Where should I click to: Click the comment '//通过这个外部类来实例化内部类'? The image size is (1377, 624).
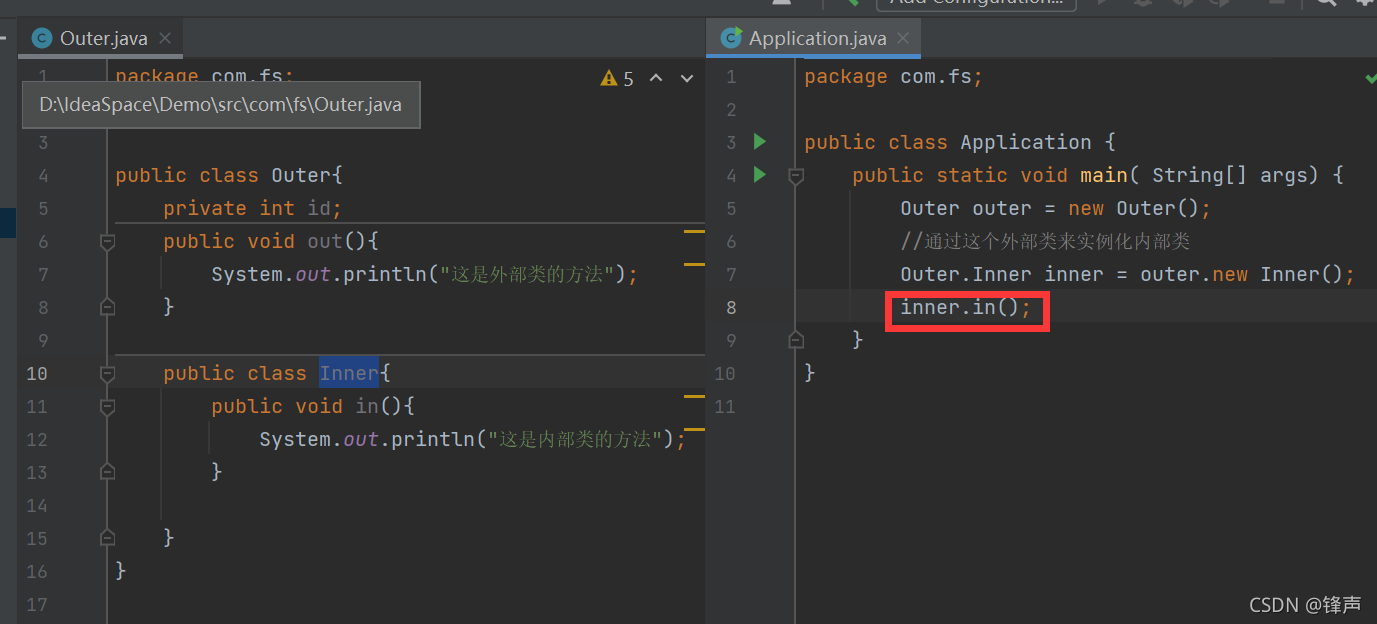point(1046,241)
